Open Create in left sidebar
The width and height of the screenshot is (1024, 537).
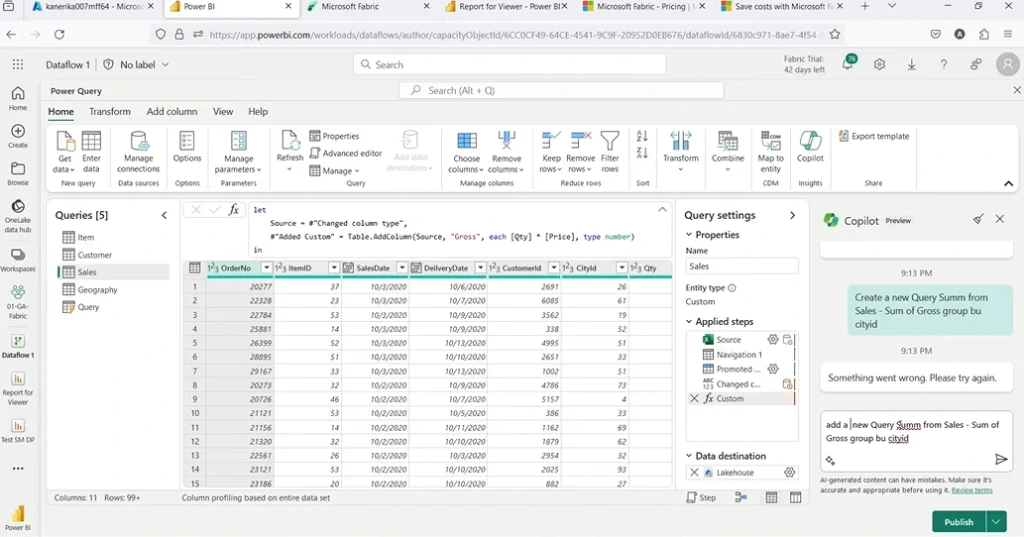point(18,136)
